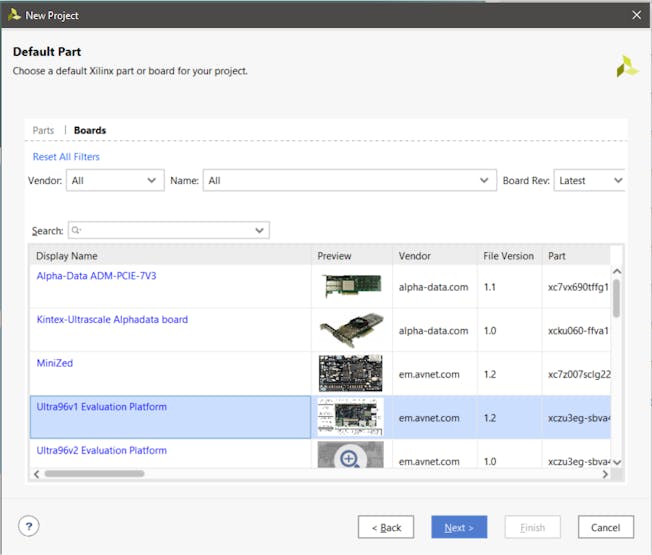Image resolution: width=652 pixels, height=555 pixels.
Task: Click the Finish button
Action: (533, 527)
